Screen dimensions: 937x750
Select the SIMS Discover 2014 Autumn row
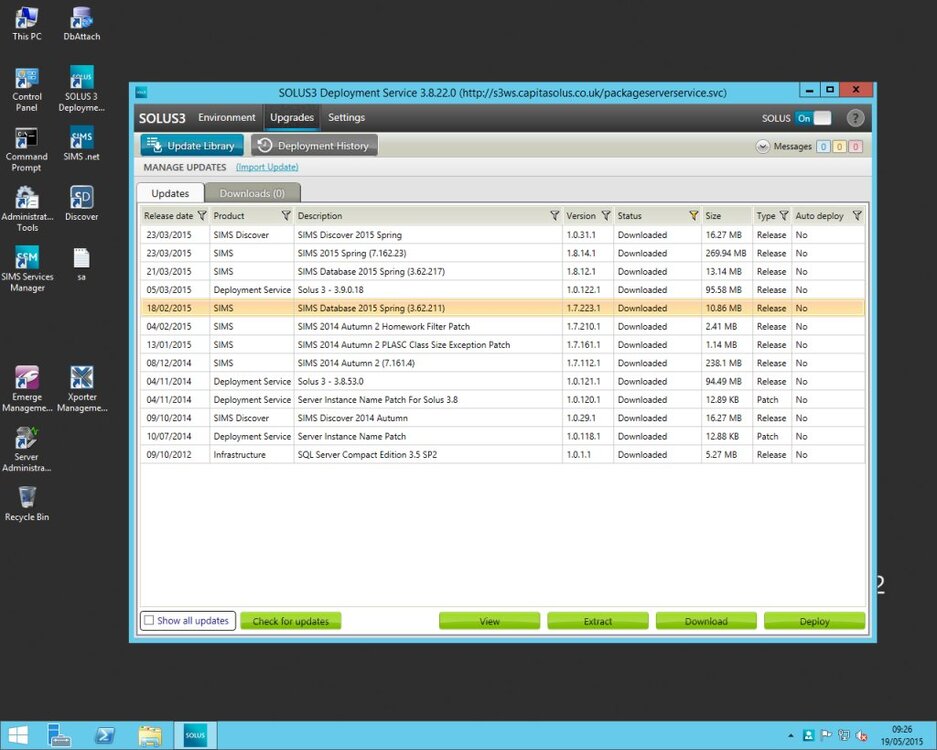[x=503, y=418]
